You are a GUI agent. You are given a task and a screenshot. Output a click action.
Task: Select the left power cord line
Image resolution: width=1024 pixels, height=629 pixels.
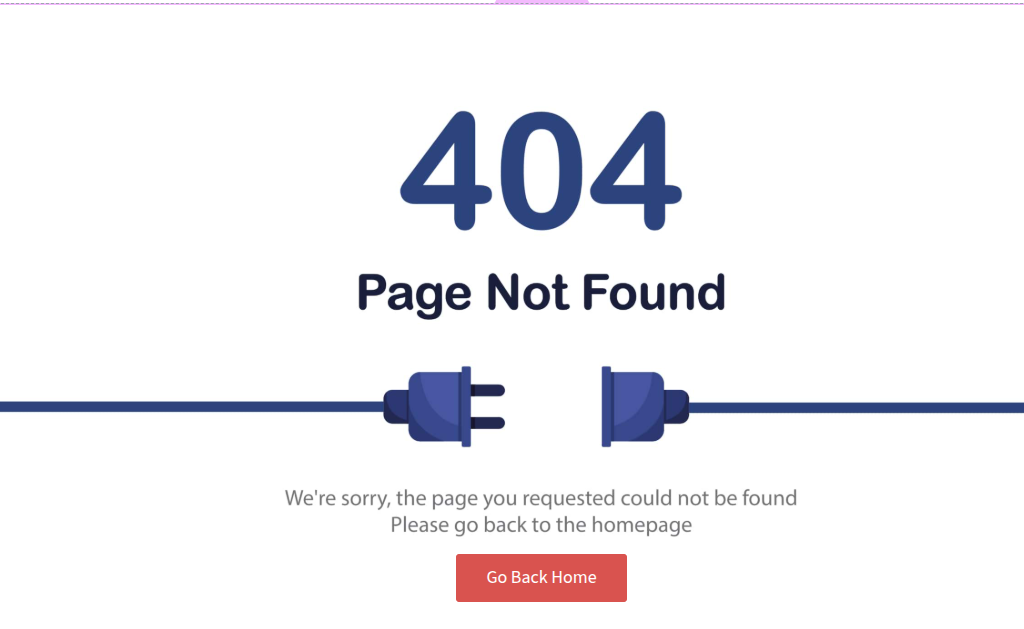pos(192,407)
